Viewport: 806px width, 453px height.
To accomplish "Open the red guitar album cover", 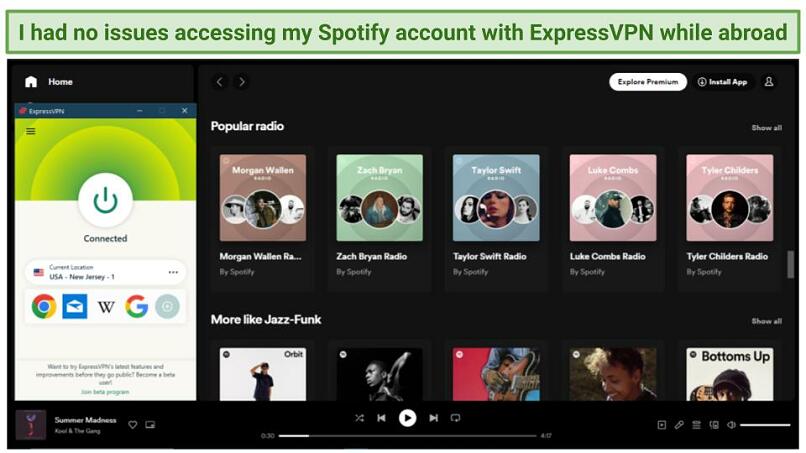I will coord(496,374).
